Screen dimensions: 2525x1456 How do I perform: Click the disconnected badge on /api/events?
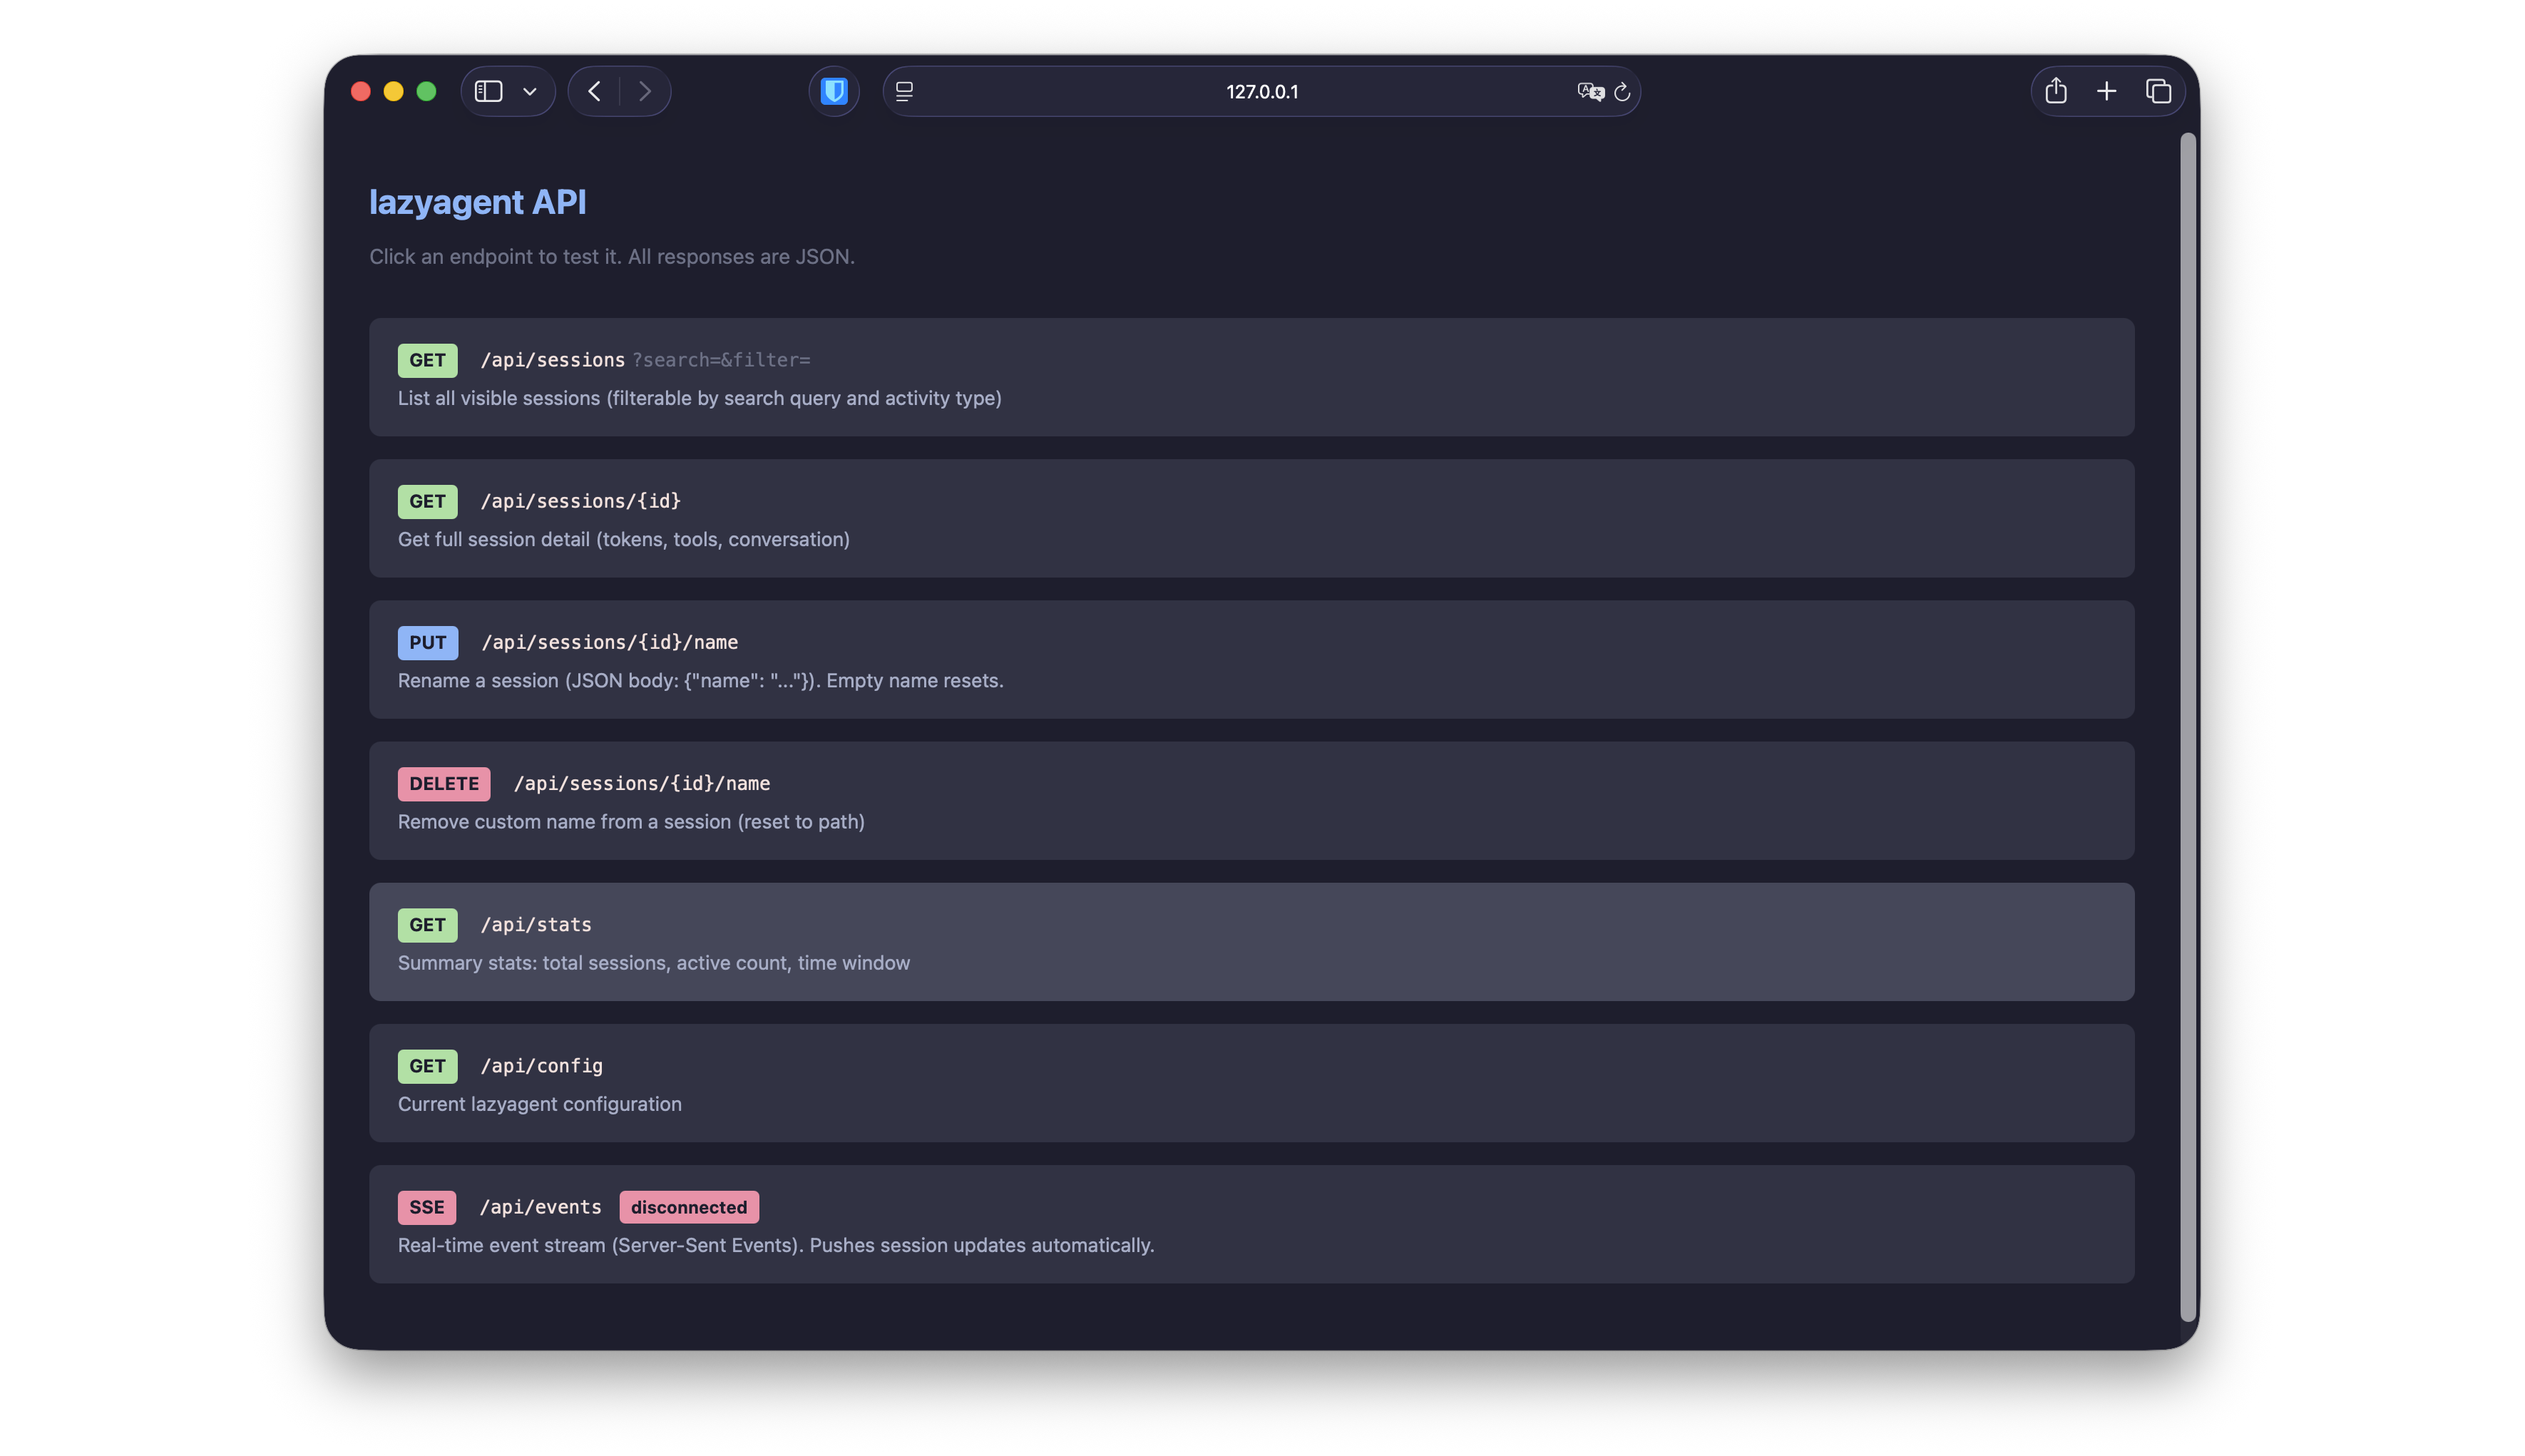[688, 1207]
